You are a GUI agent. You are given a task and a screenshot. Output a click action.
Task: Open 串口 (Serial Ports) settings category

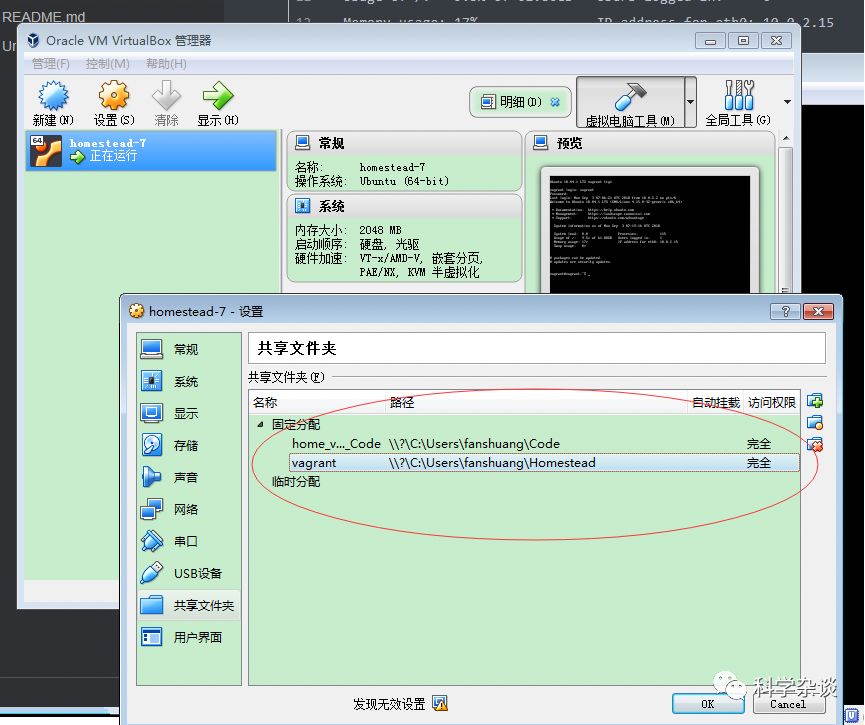pyautogui.click(x=188, y=541)
